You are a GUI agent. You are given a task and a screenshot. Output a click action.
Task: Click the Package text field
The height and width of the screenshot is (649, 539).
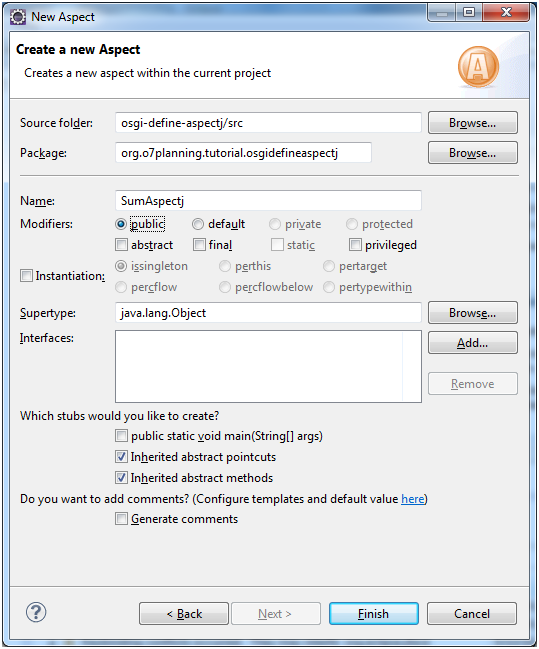point(243,153)
